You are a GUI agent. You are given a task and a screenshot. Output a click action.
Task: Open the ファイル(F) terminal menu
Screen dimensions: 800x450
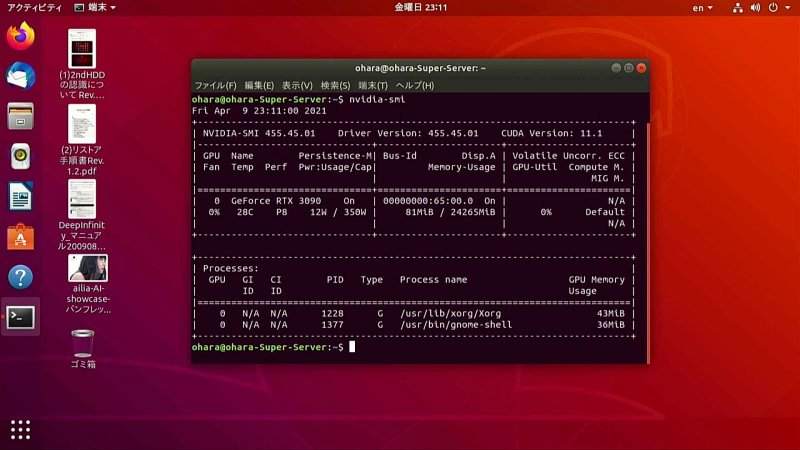[215, 85]
